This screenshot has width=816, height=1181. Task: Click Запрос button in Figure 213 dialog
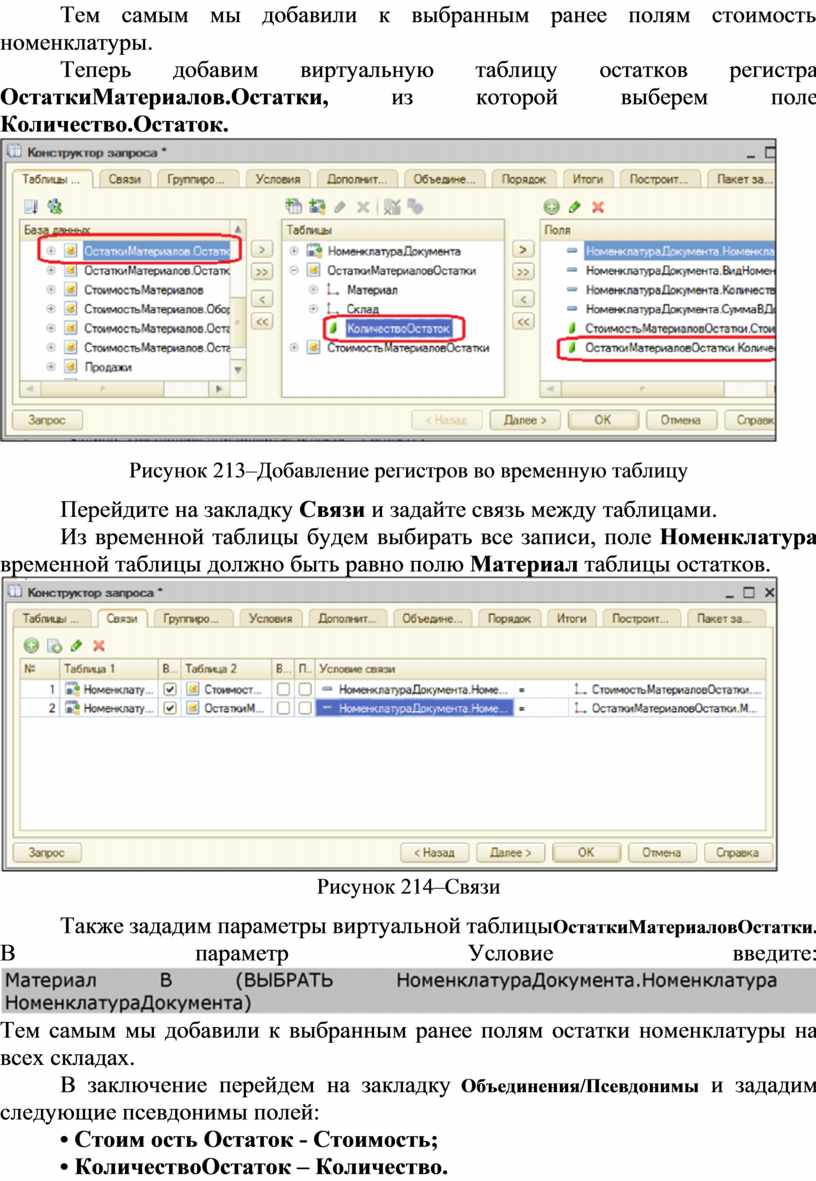click(47, 420)
